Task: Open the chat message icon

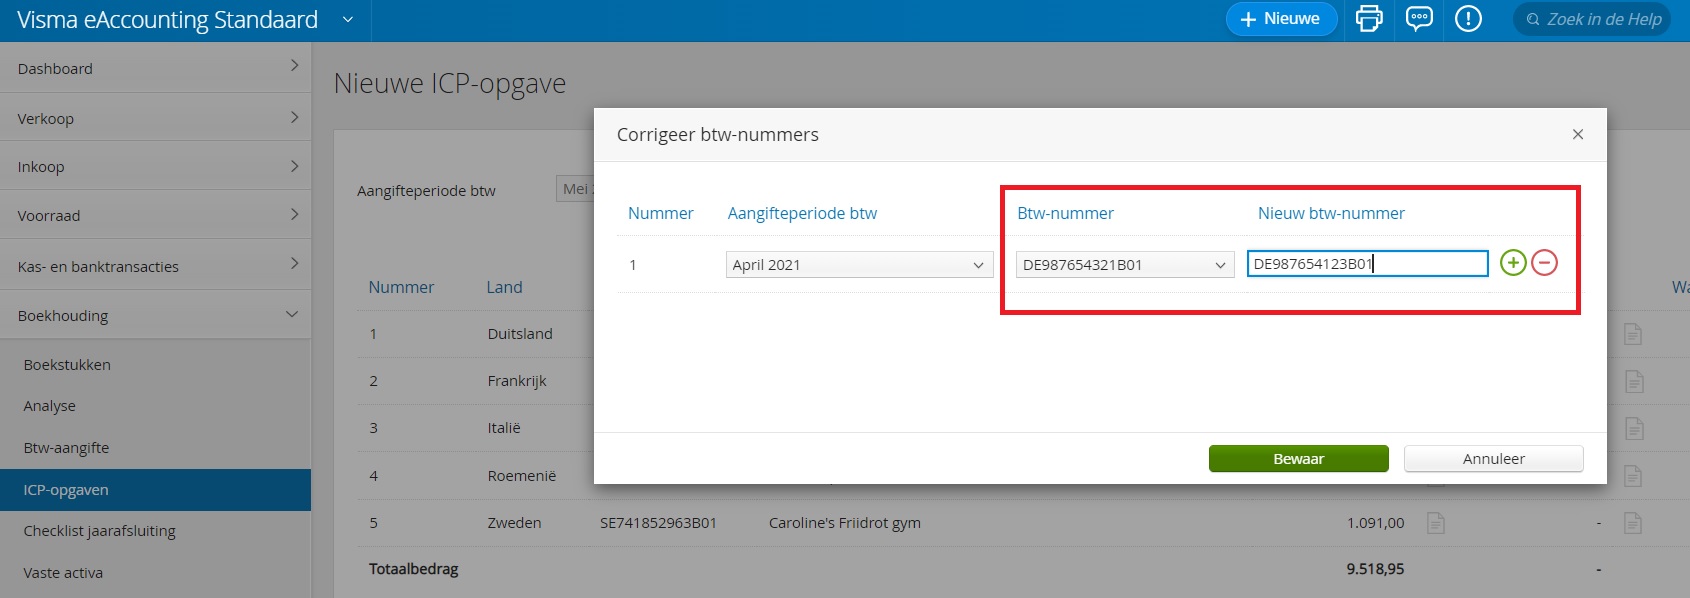Action: pyautogui.click(x=1419, y=19)
